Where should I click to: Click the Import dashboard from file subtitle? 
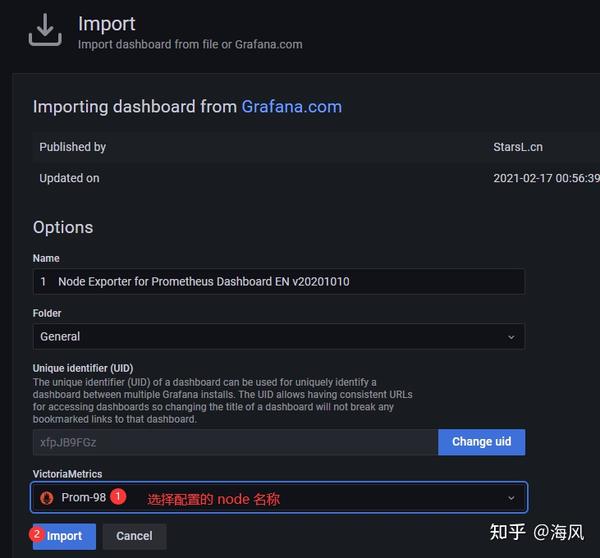tap(190, 45)
